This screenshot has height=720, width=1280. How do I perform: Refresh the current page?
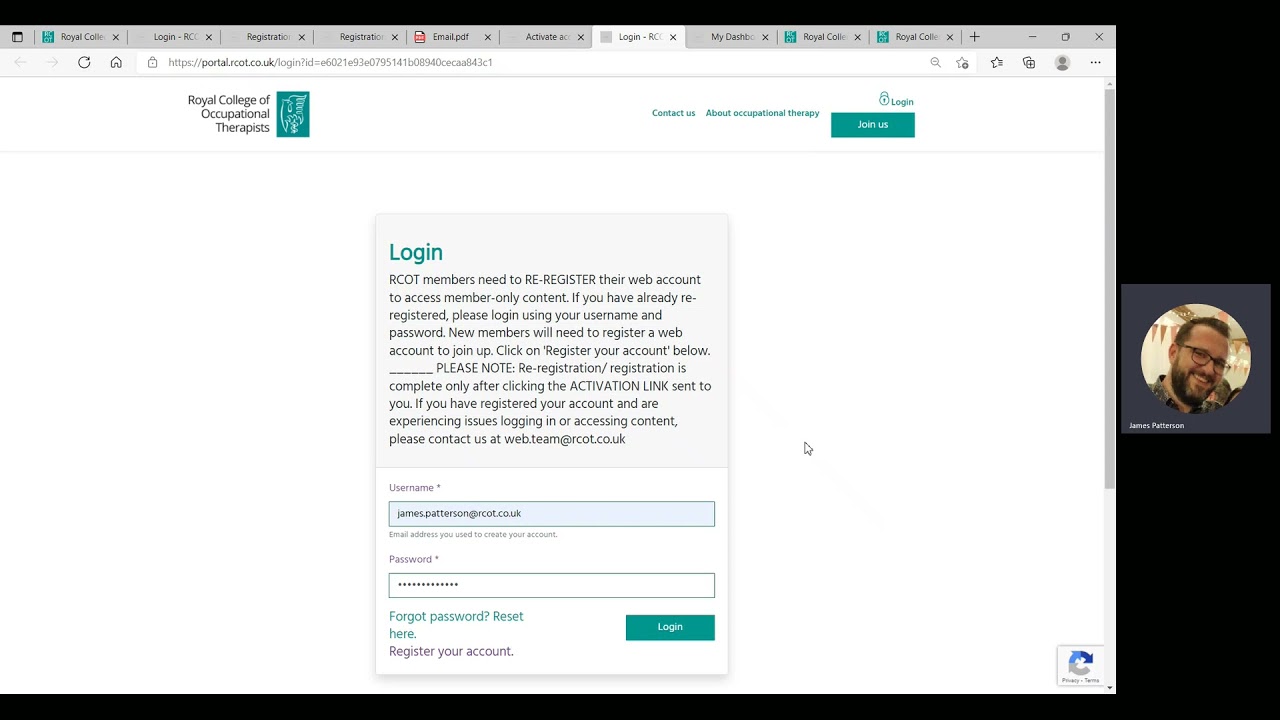pos(84,62)
